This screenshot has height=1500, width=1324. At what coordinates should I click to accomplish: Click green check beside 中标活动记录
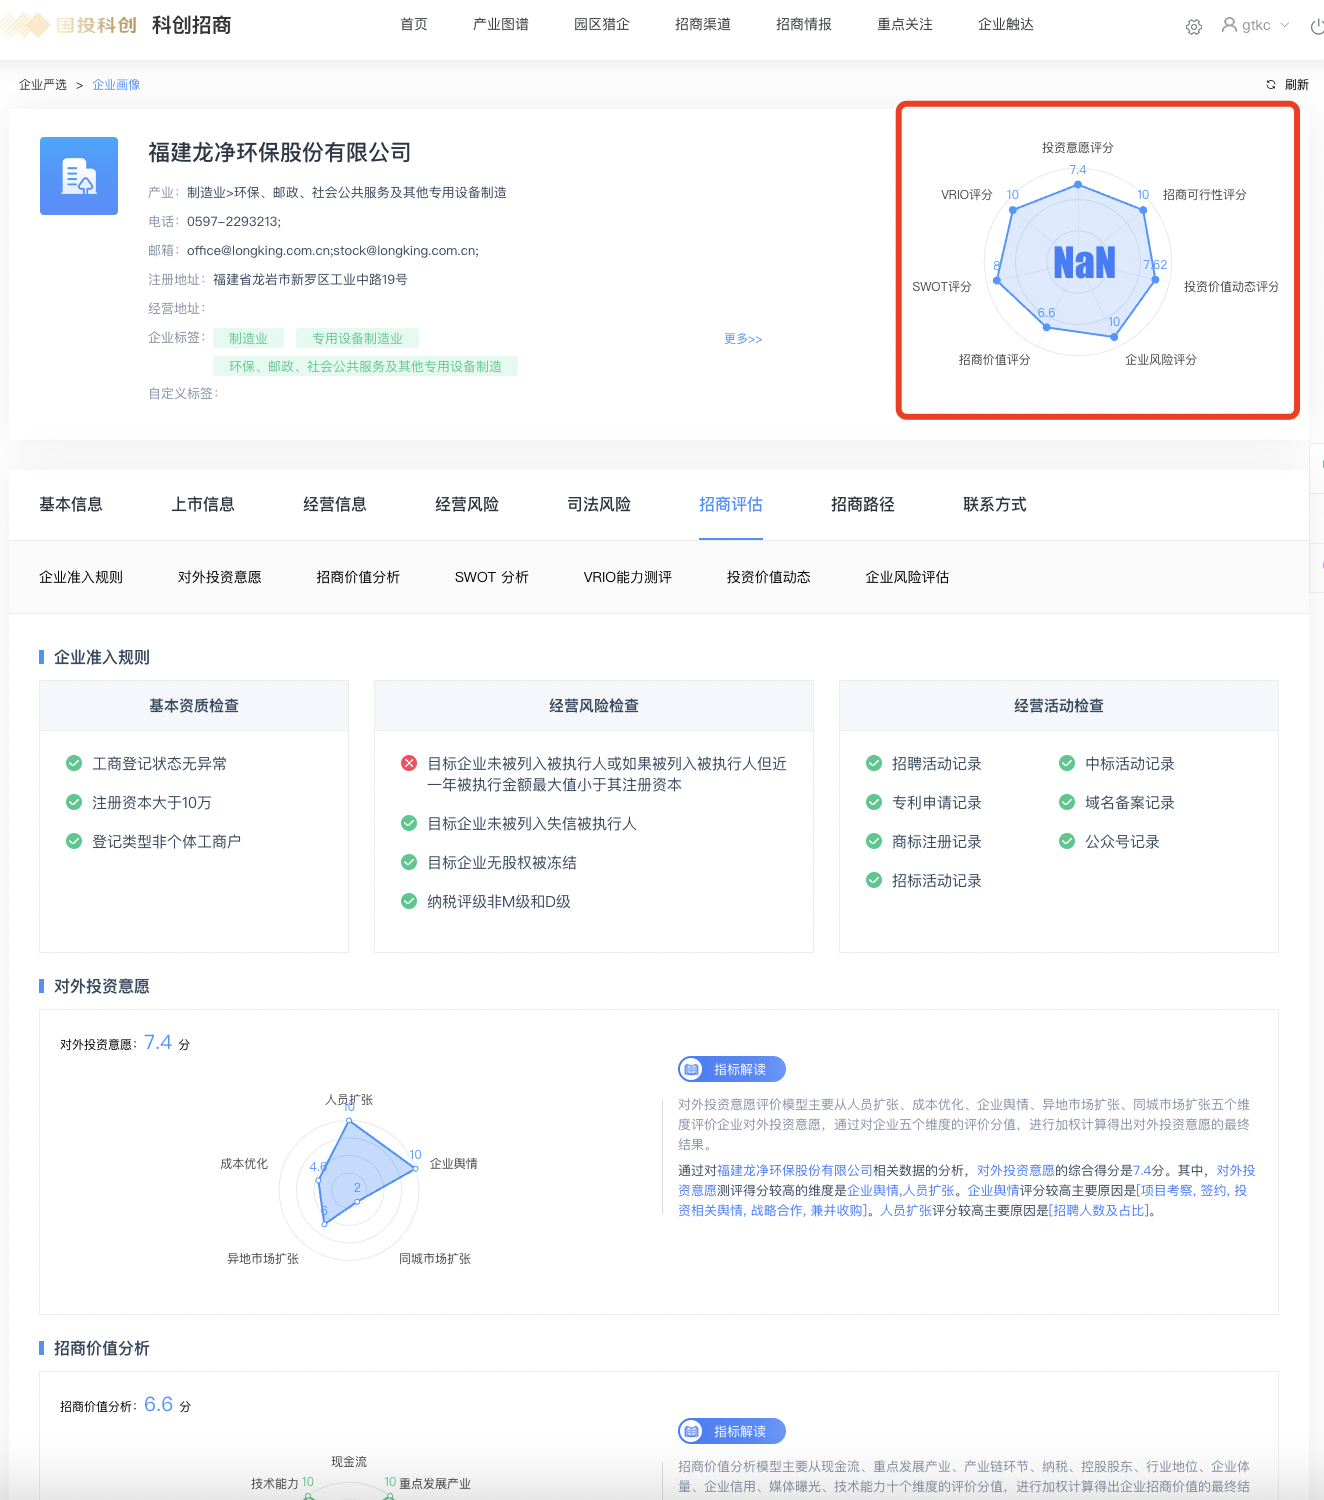click(1067, 764)
